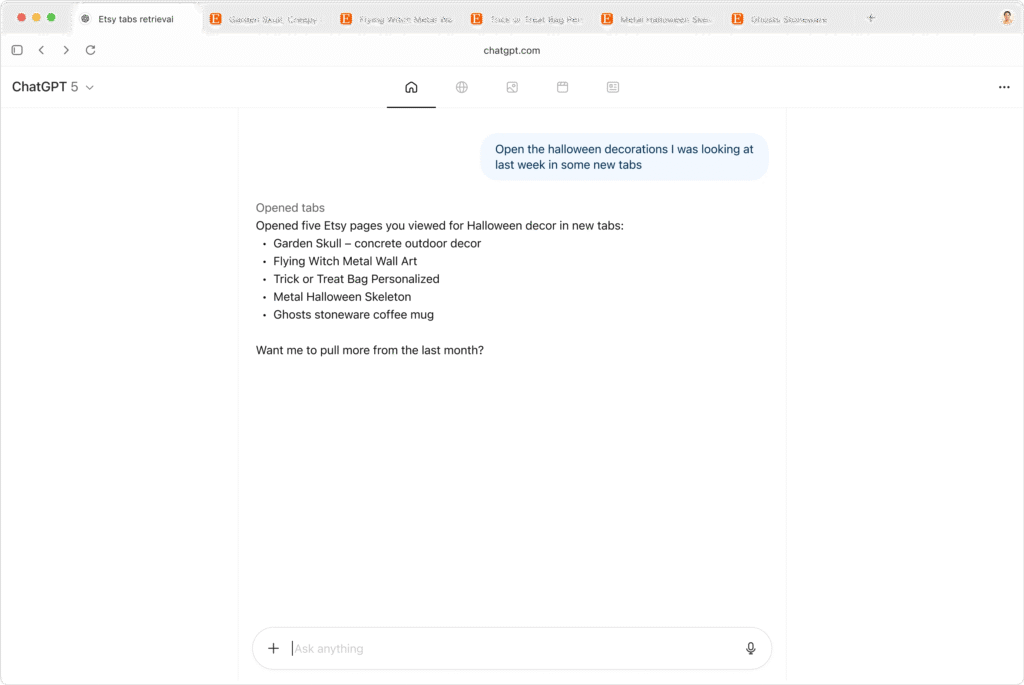Click the microphone icon for voice input
This screenshot has width=1024, height=685.
coord(751,648)
